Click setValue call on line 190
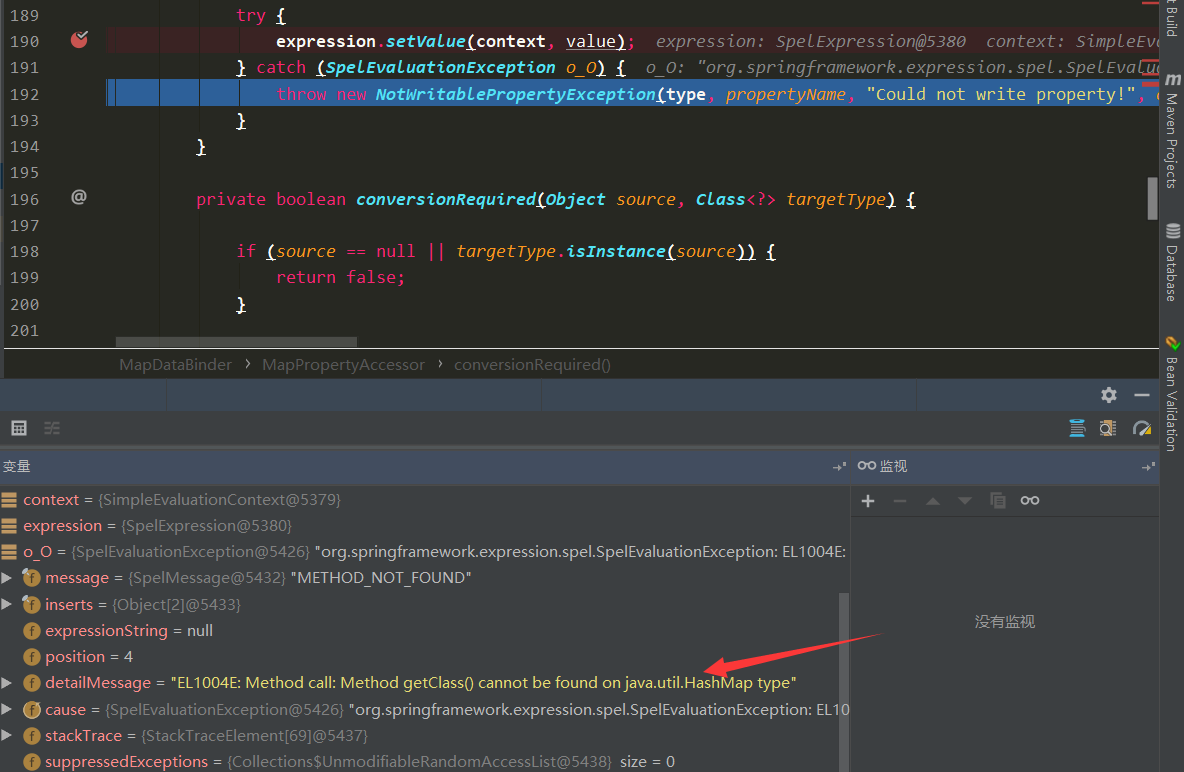 pyautogui.click(x=426, y=42)
